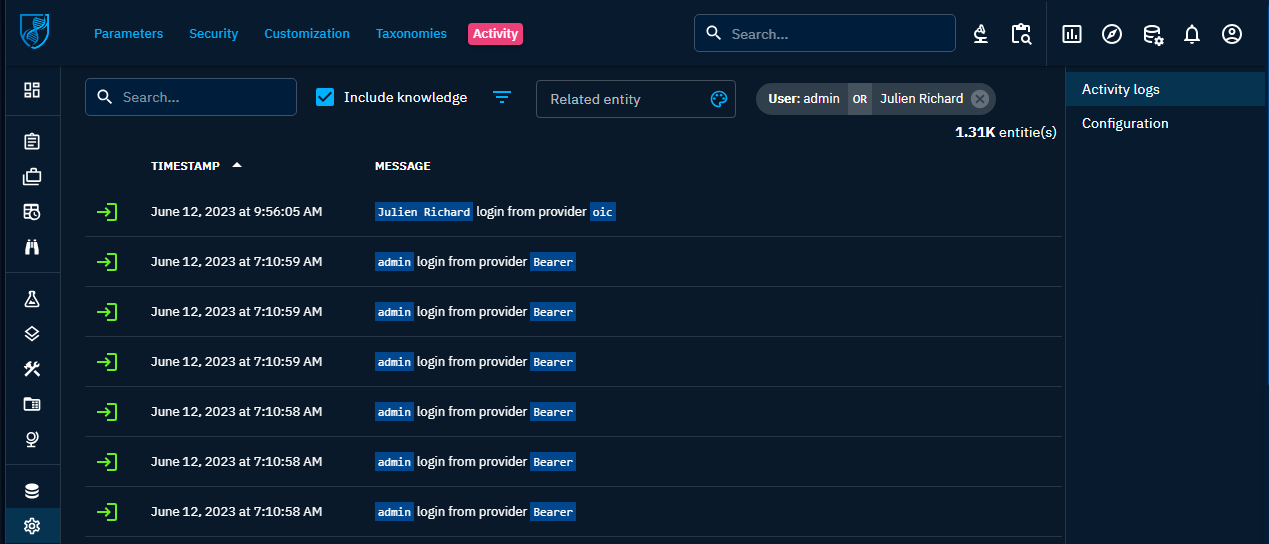Open Locations via the globe icon
Image resolution: width=1269 pixels, height=544 pixels.
[32, 439]
